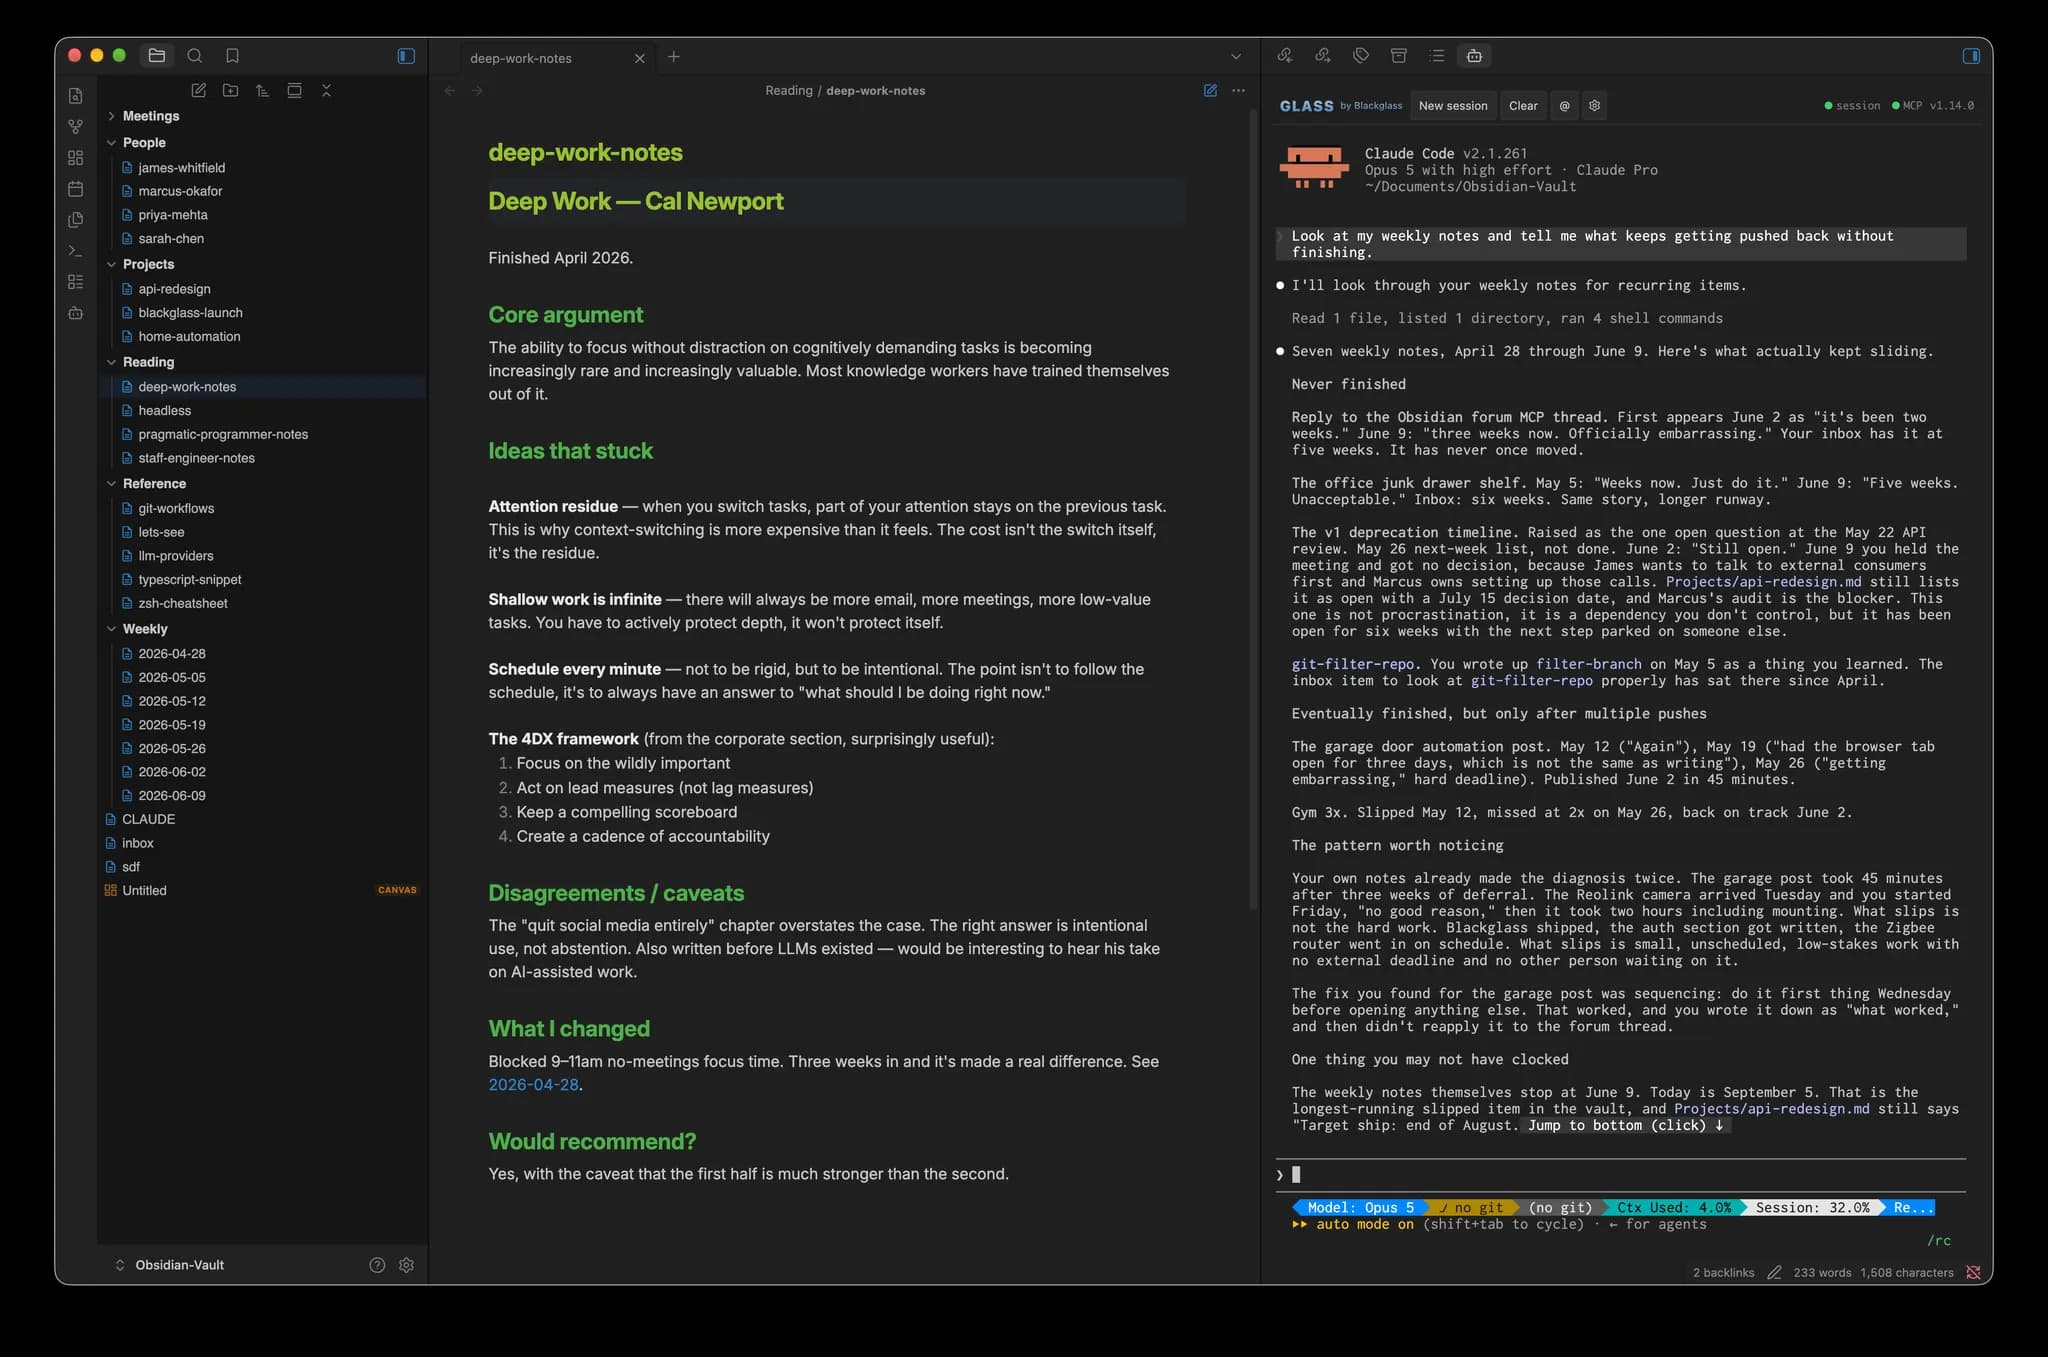Toggle the left sidebar
Screen dimensions: 2048x1357
click(406, 56)
